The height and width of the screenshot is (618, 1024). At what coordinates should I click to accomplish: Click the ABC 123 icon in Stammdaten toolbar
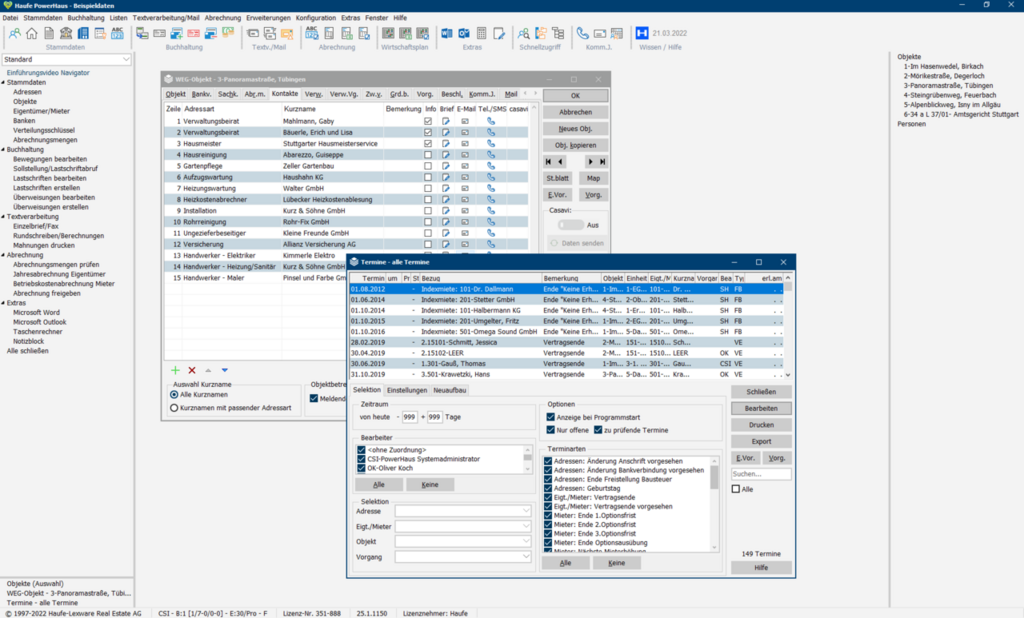pyautogui.click(x=117, y=33)
